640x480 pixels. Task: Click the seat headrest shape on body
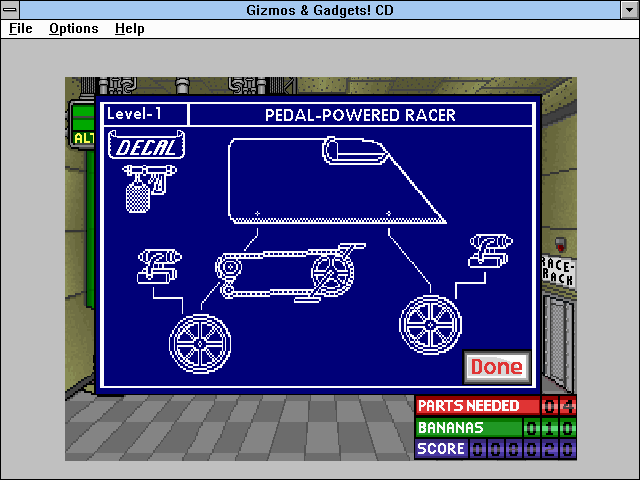[355, 151]
